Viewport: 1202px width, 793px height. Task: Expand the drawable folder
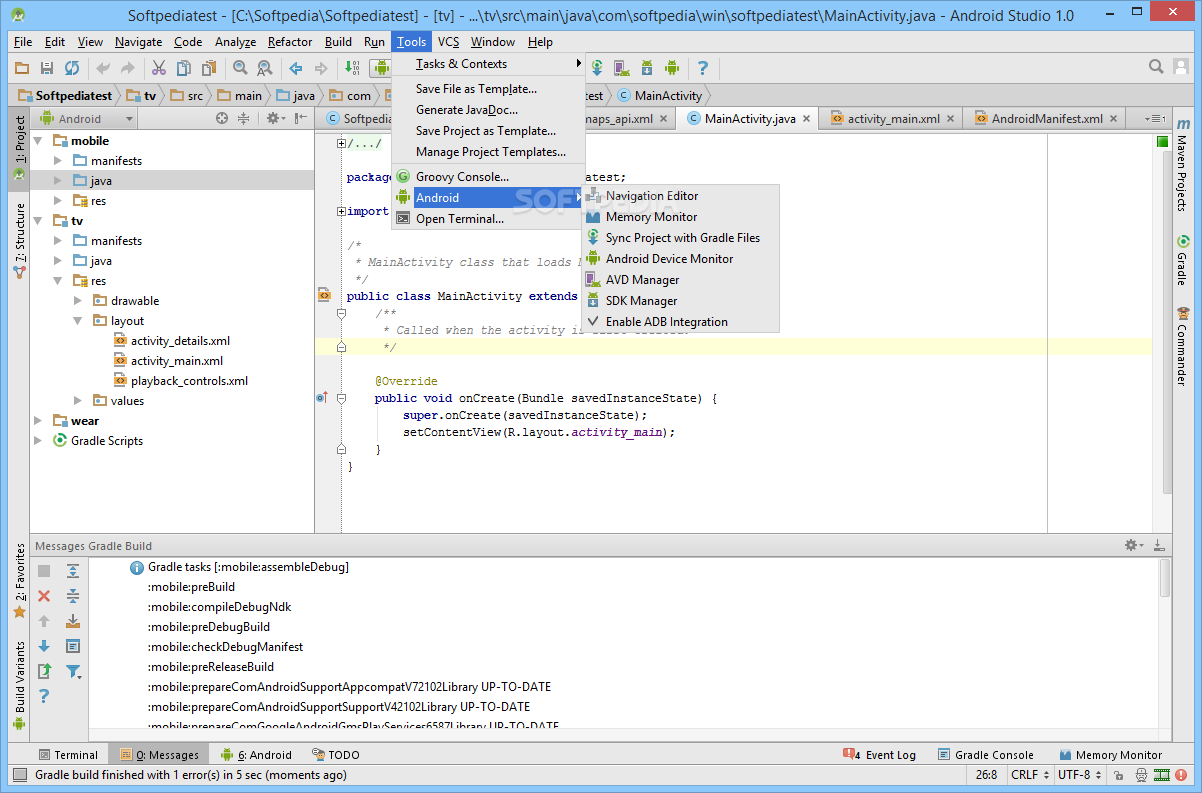click(79, 301)
